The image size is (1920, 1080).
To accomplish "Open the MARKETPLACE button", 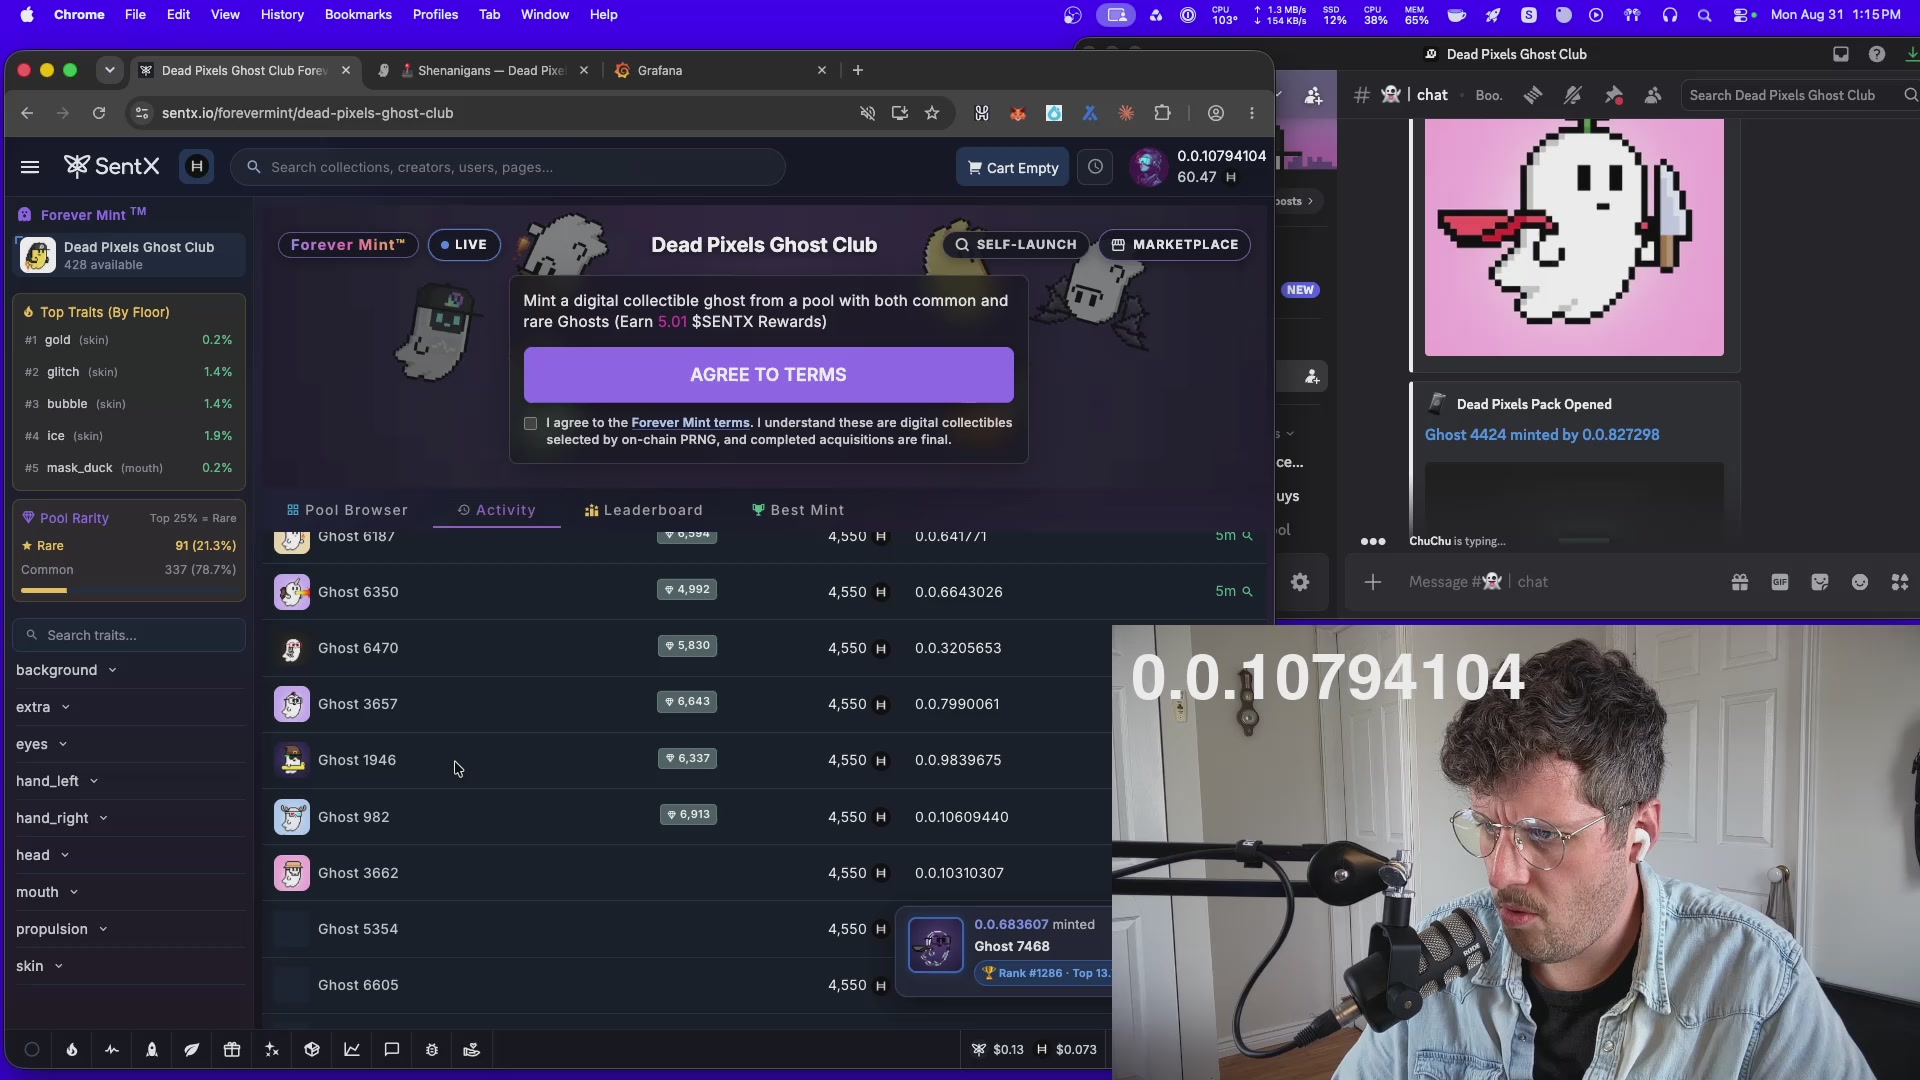I will (x=1175, y=245).
